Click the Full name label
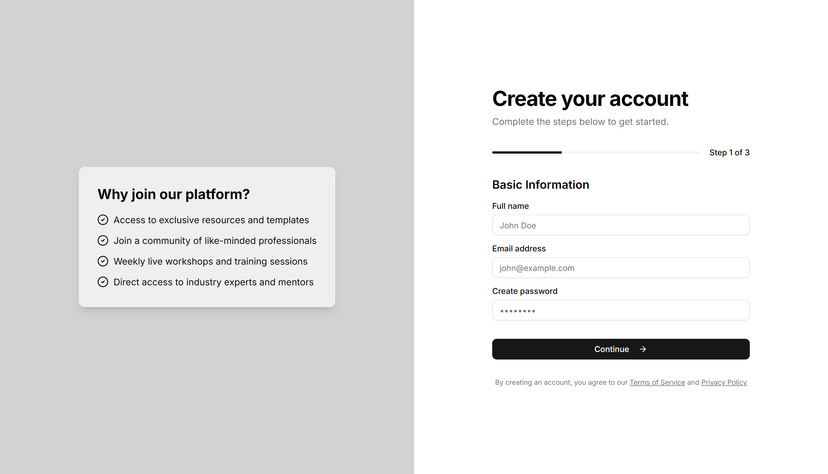The image size is (828, 474). click(x=510, y=206)
